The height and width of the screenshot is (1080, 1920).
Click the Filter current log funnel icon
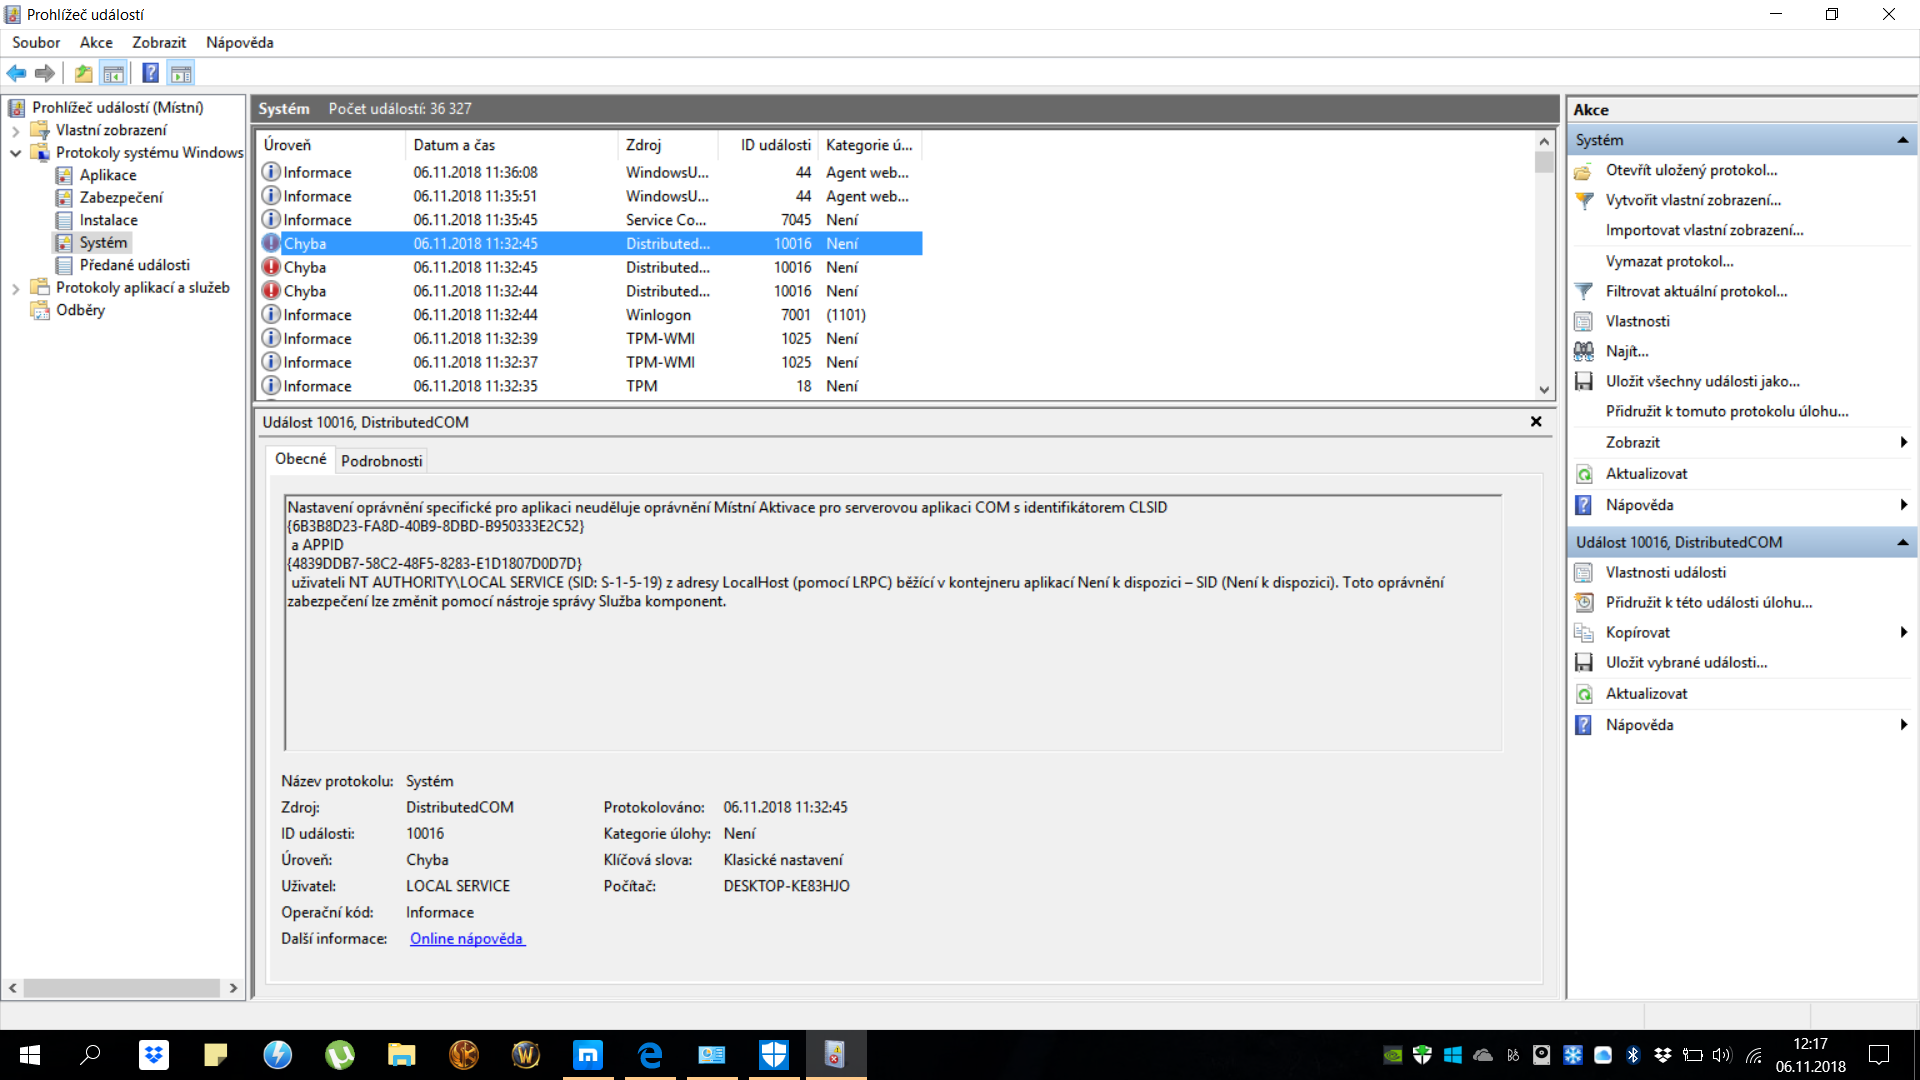pyautogui.click(x=1584, y=291)
